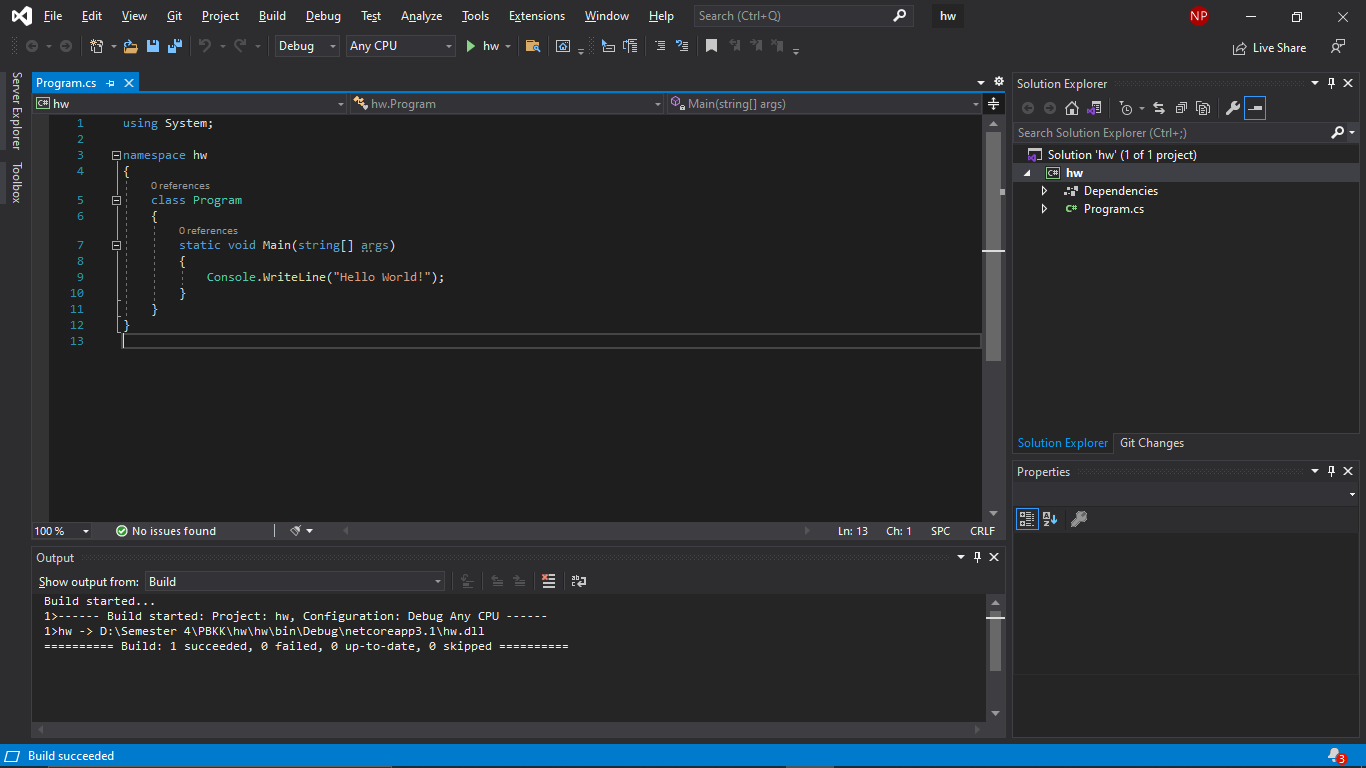This screenshot has height=768, width=1366.
Task: Open the Debug menu
Action: pos(323,16)
